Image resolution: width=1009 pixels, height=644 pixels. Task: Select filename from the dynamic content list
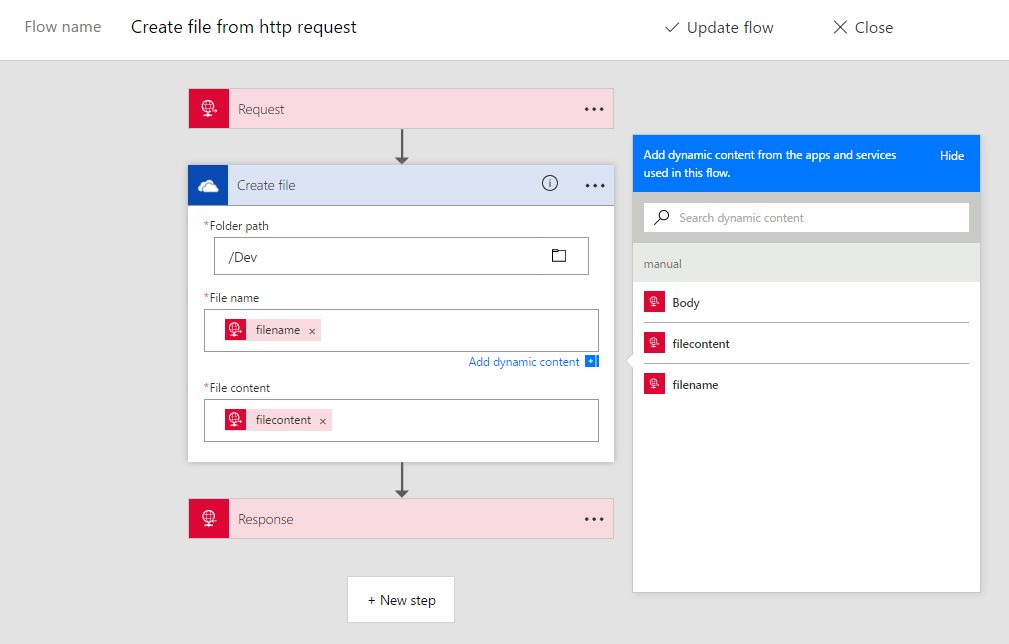pyautogui.click(x=695, y=385)
